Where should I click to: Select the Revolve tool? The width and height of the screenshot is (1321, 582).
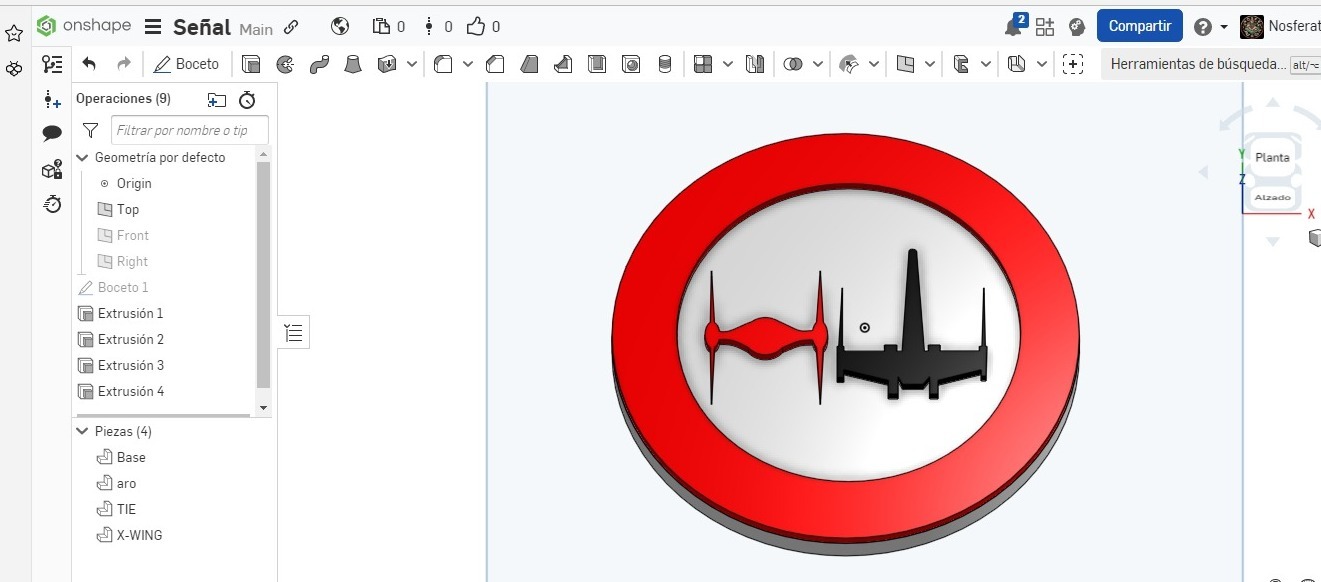click(285, 64)
